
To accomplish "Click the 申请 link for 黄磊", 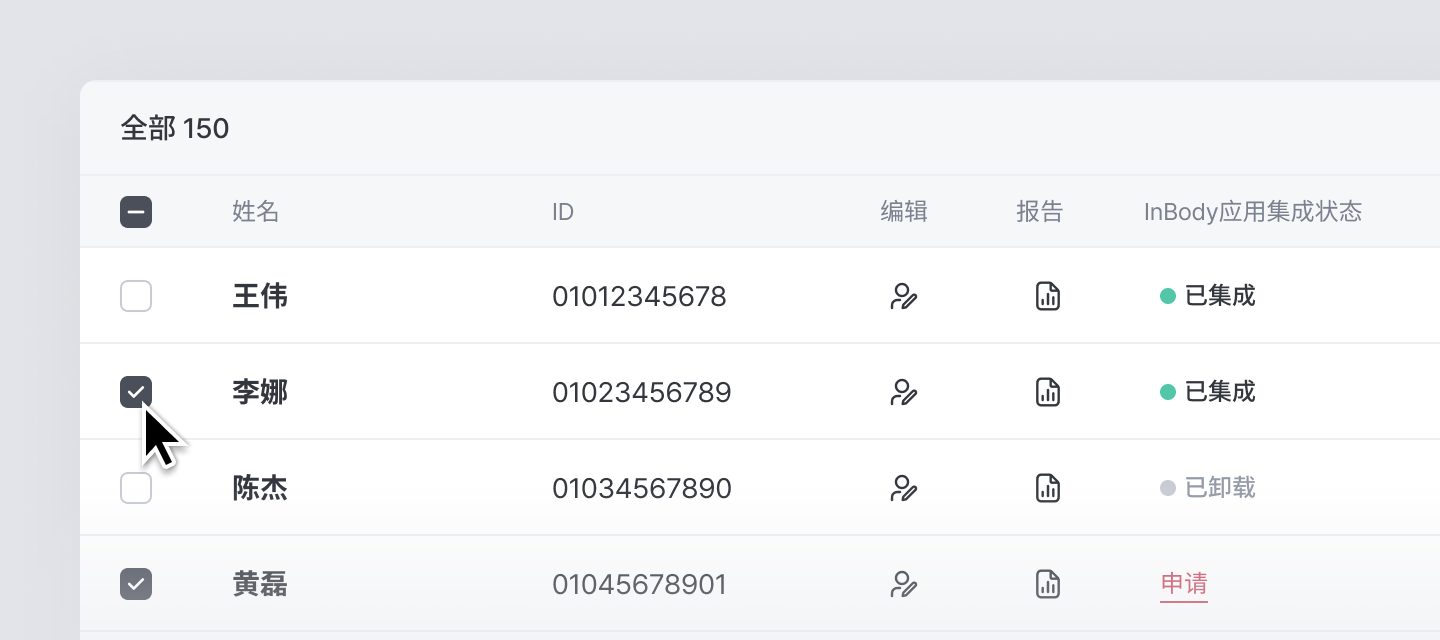I will tap(1184, 584).
